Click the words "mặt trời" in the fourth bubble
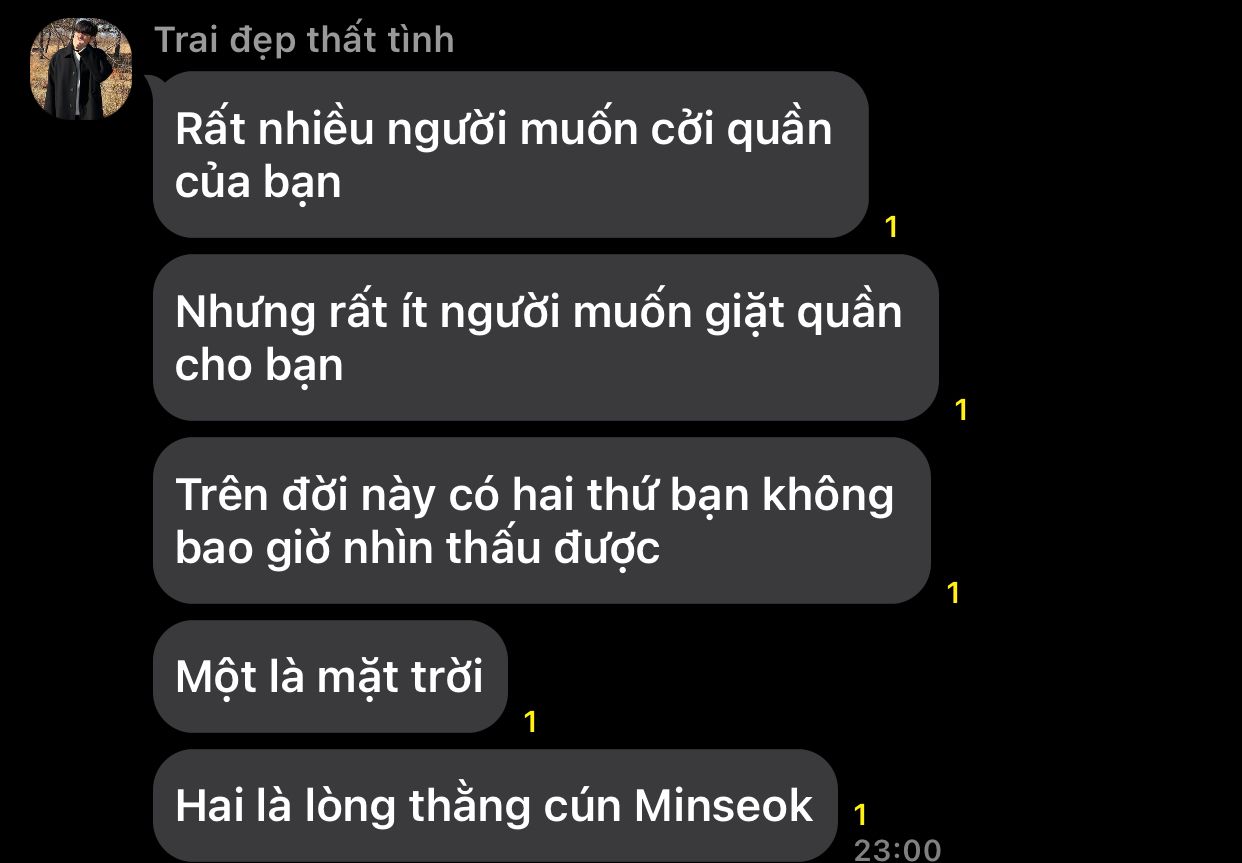 (400, 678)
